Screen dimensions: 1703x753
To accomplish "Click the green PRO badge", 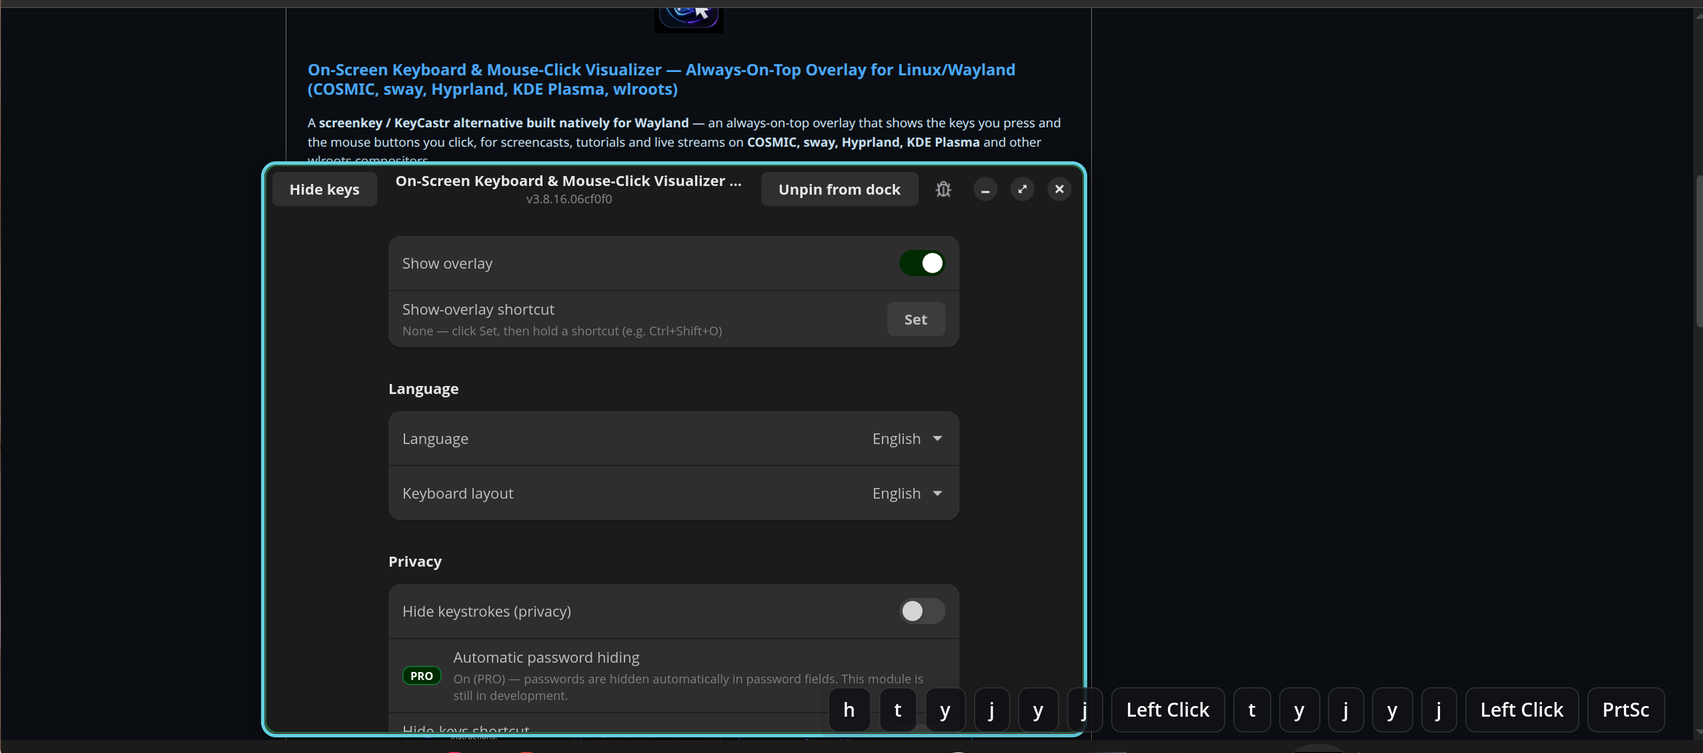I will coord(422,676).
